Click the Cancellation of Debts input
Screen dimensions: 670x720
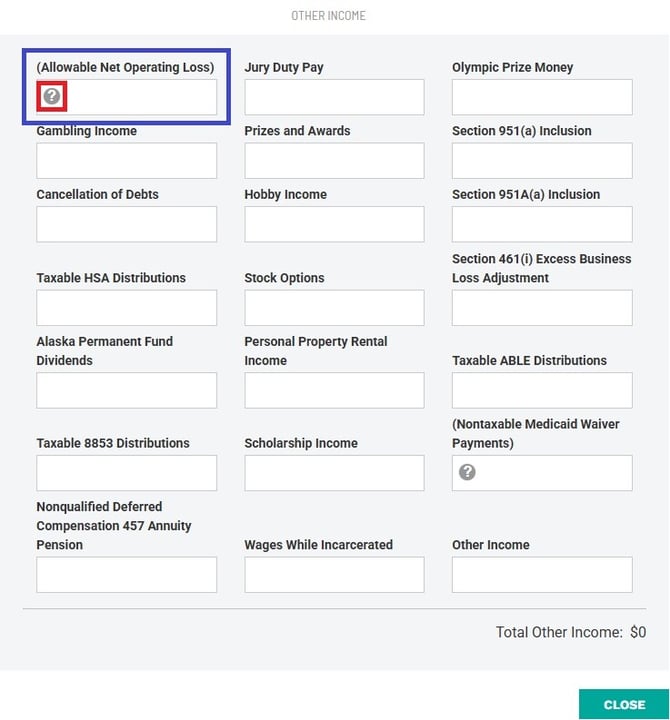coord(126,224)
